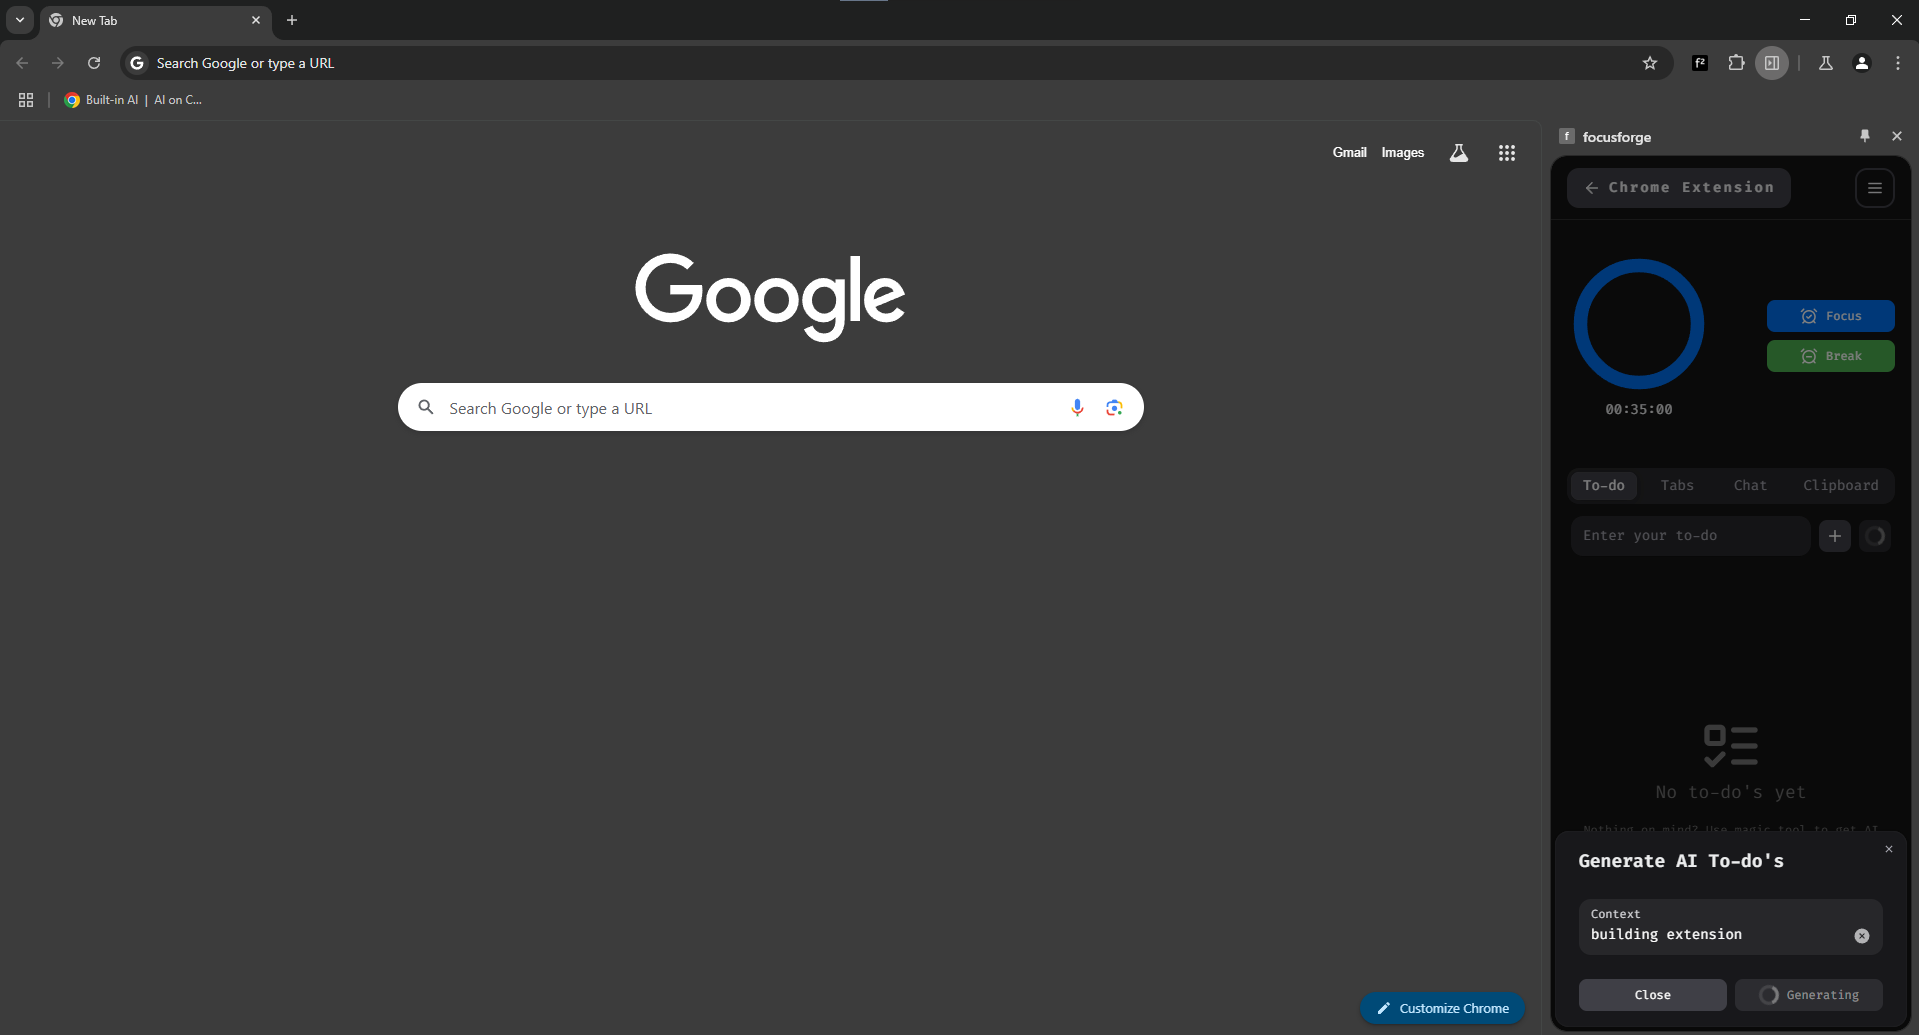1919x1035 pixels.
Task: Click the focusforge extension toolbar icon
Action: [1700, 63]
